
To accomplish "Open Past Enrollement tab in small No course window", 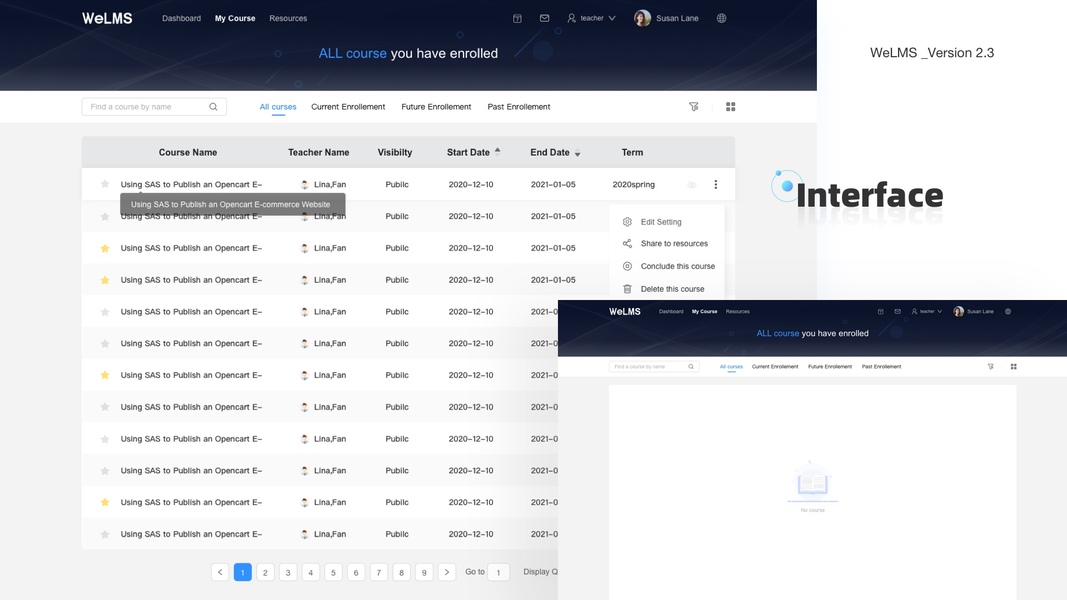I will pos(881,367).
